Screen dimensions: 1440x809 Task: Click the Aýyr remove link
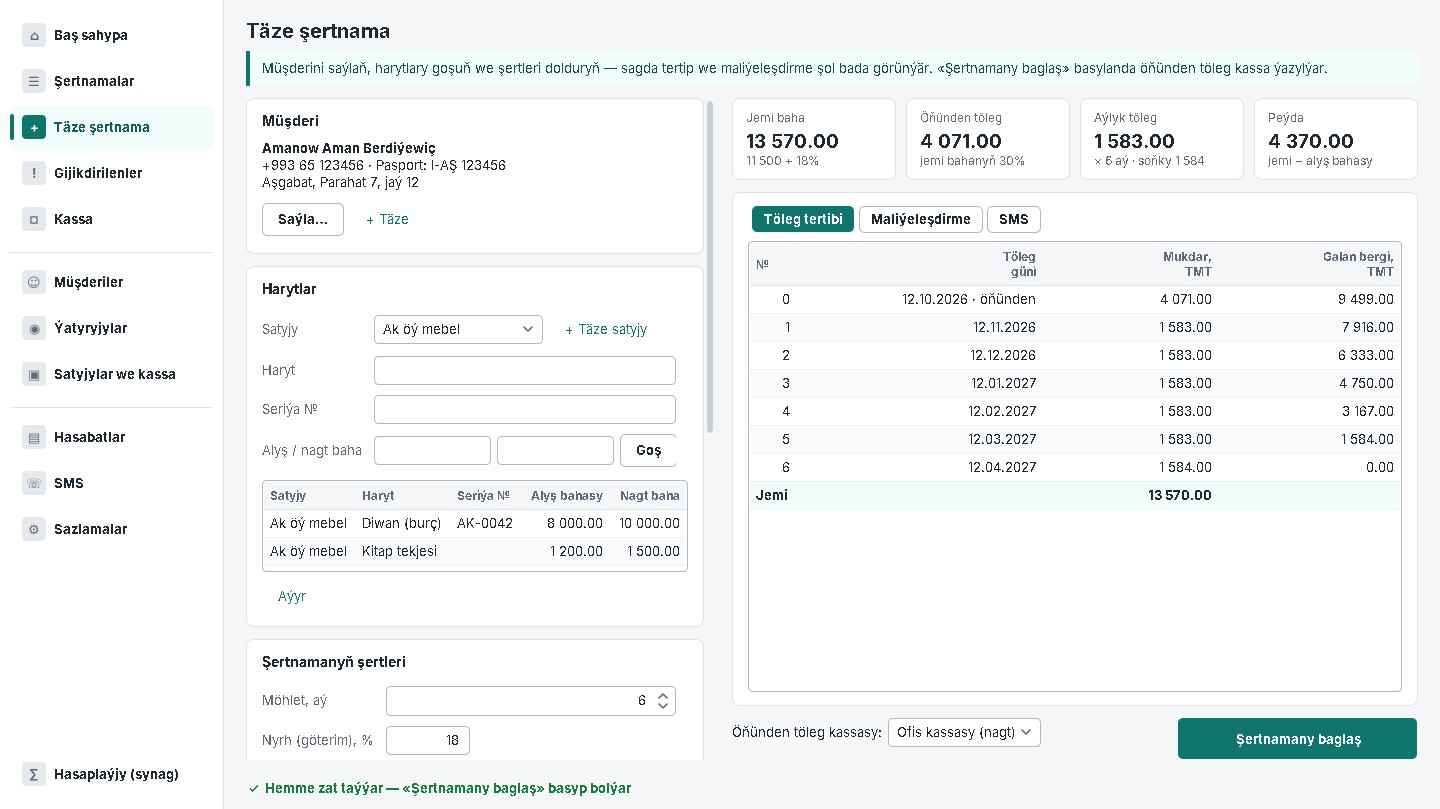pos(292,596)
